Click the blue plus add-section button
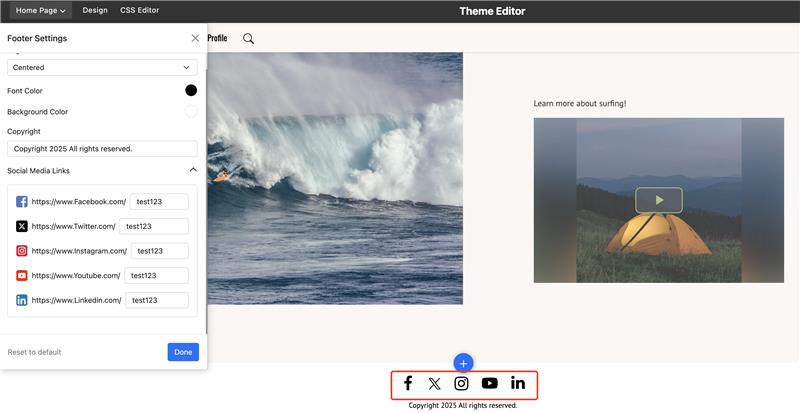 (x=463, y=363)
